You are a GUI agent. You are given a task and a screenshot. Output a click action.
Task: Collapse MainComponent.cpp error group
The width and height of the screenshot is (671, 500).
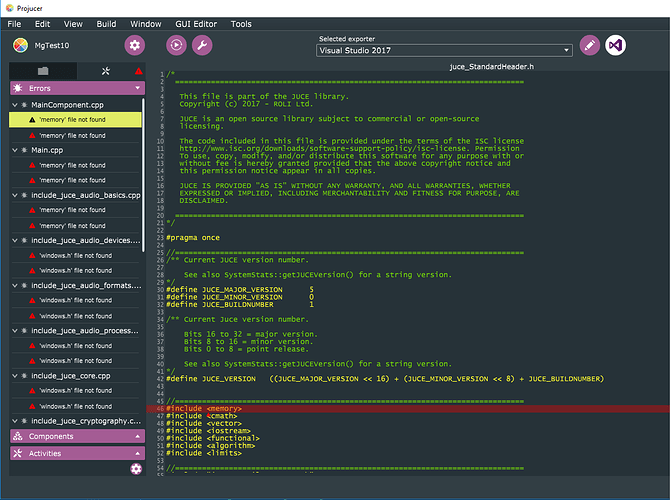(17, 105)
